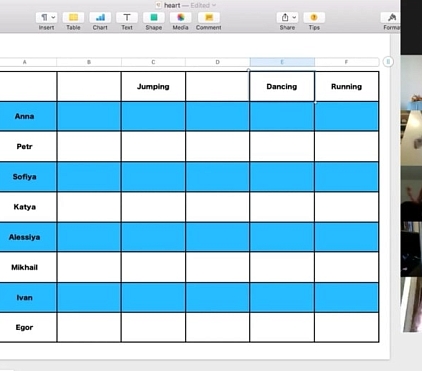Select the Anna row name cell
This screenshot has height=371, width=422.
25,116
